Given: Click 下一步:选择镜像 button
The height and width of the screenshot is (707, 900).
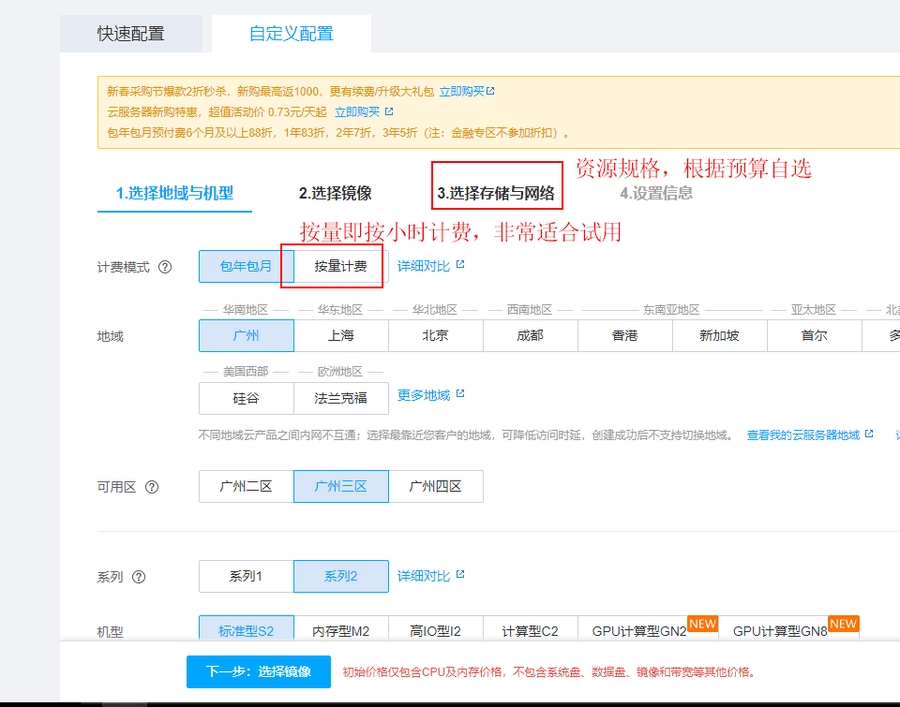Looking at the screenshot, I should click(x=258, y=672).
